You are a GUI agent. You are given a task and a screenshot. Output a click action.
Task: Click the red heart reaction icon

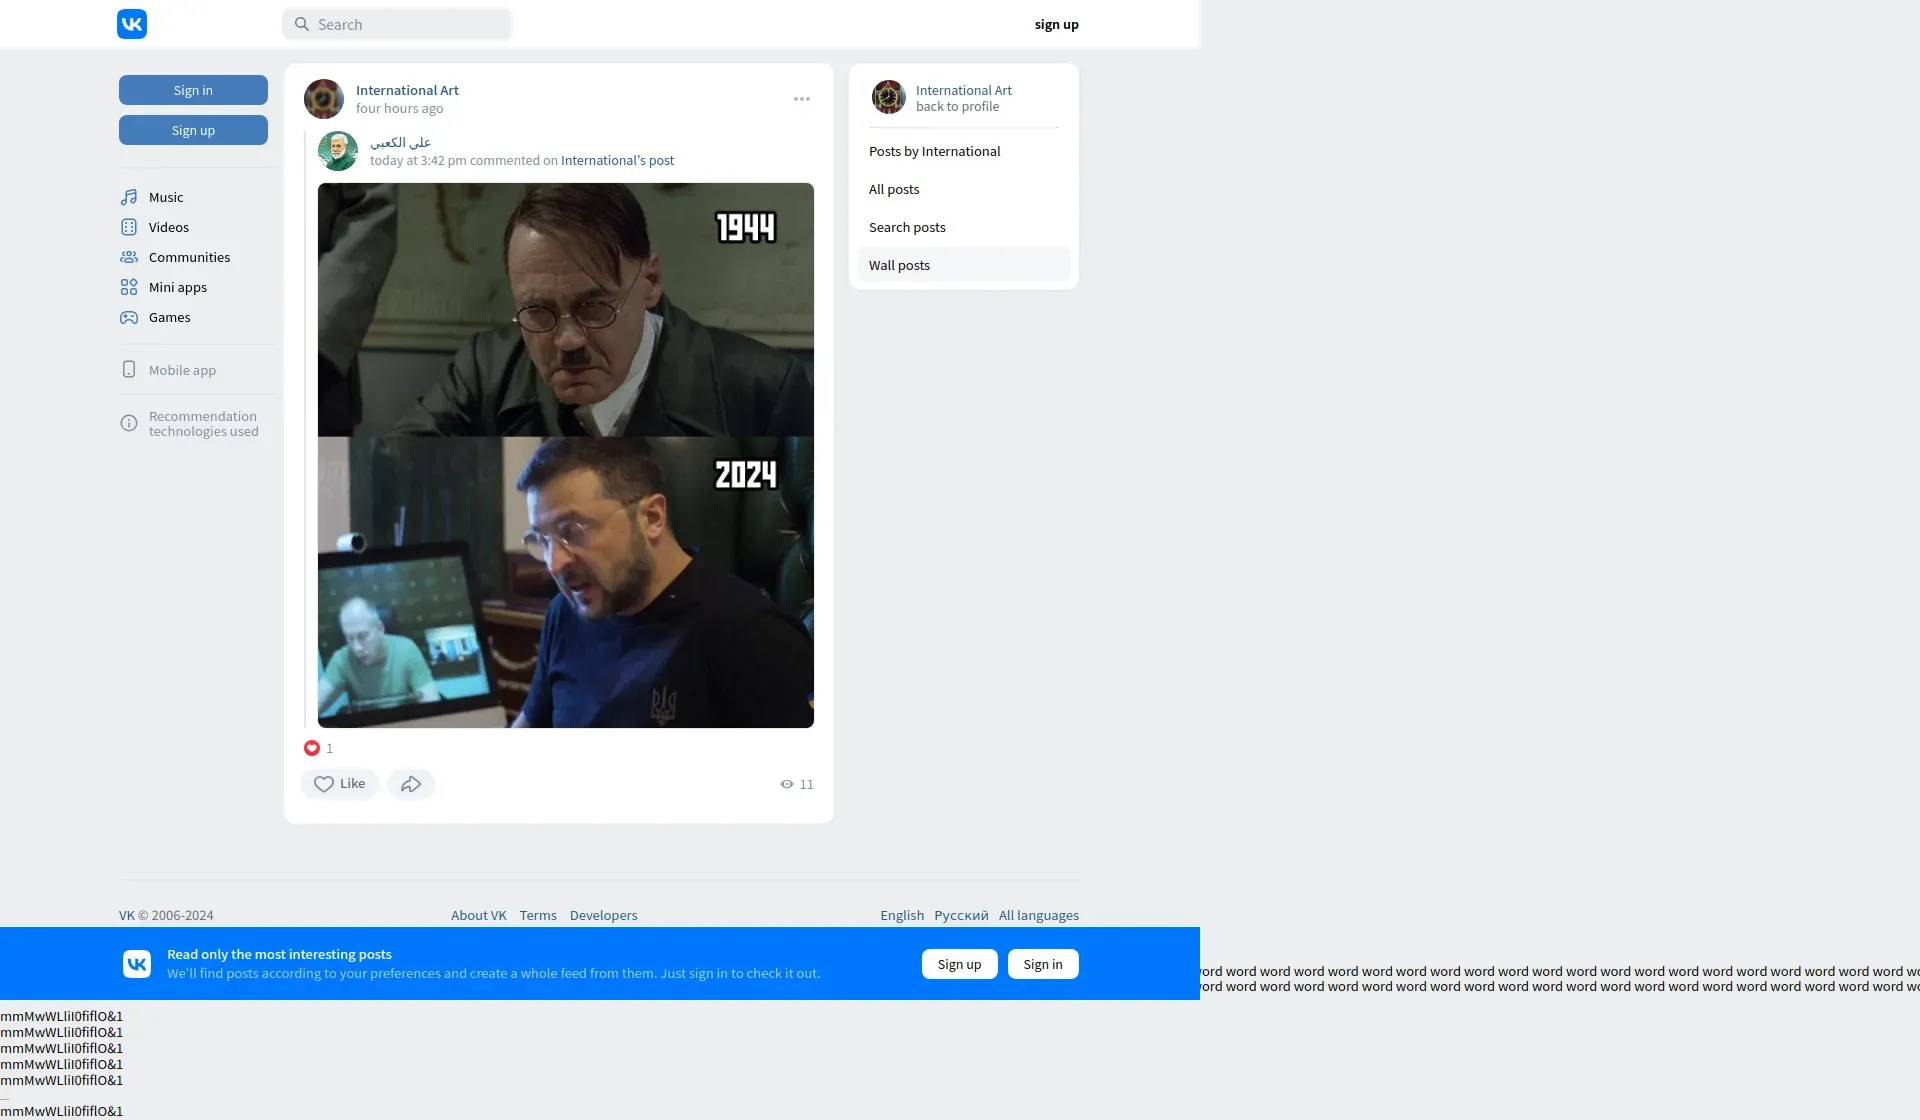[x=312, y=748]
